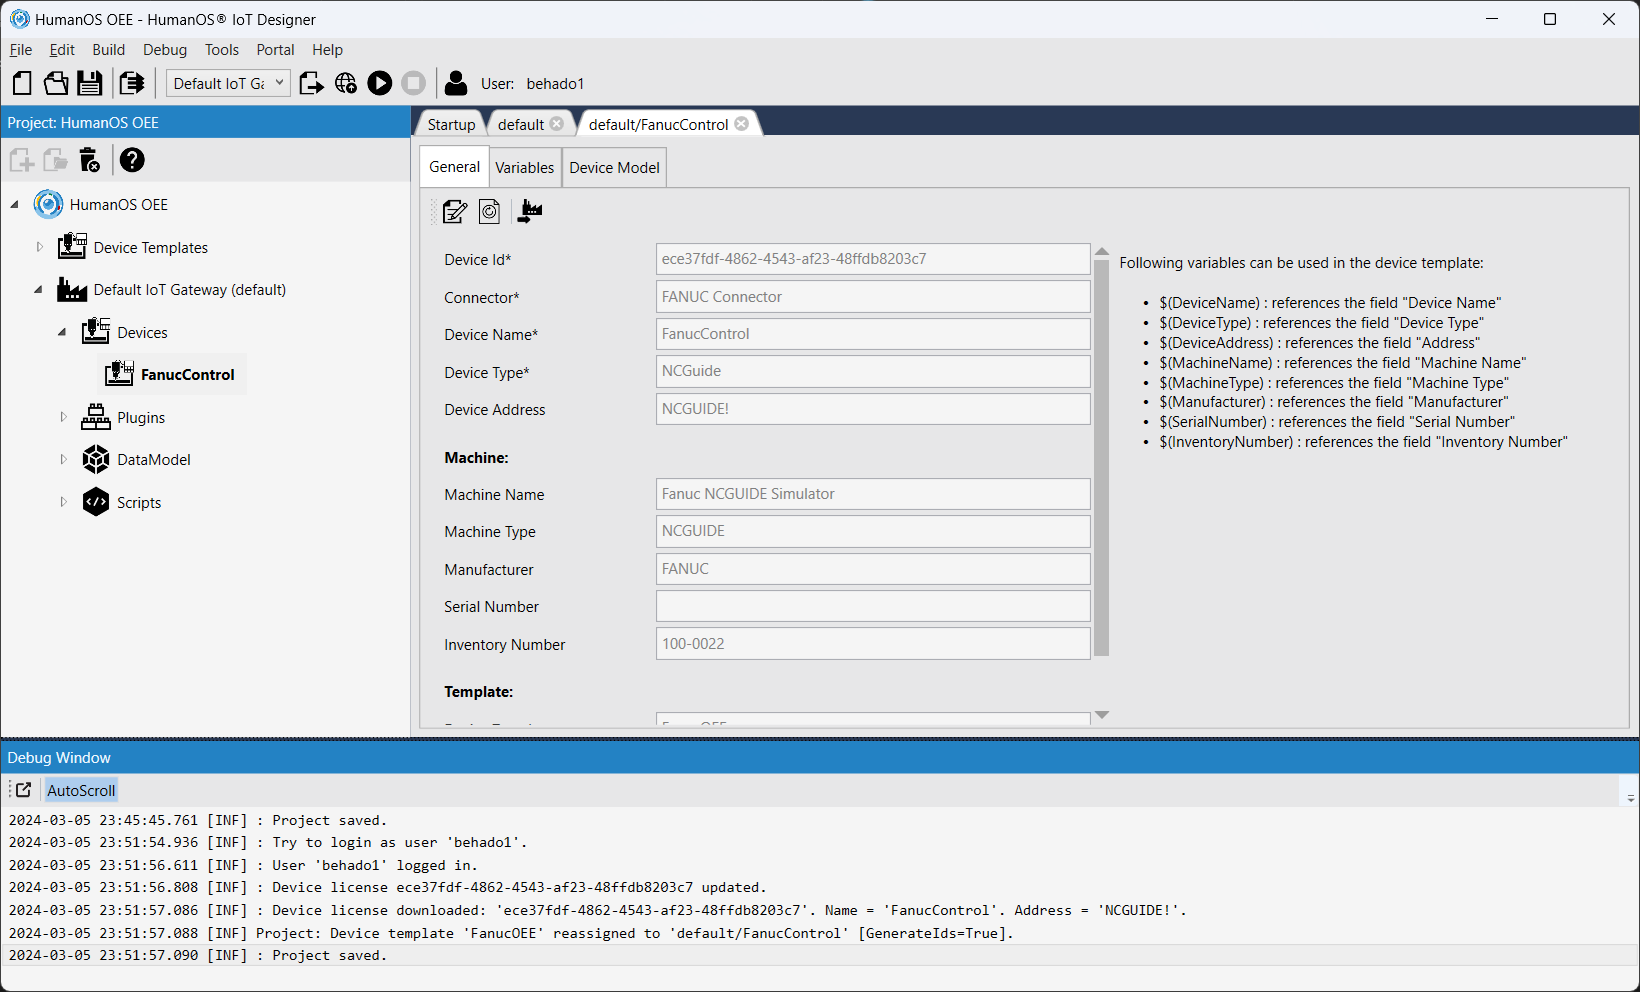Click the delete trash icon in project panel
The image size is (1640, 992).
90,160
